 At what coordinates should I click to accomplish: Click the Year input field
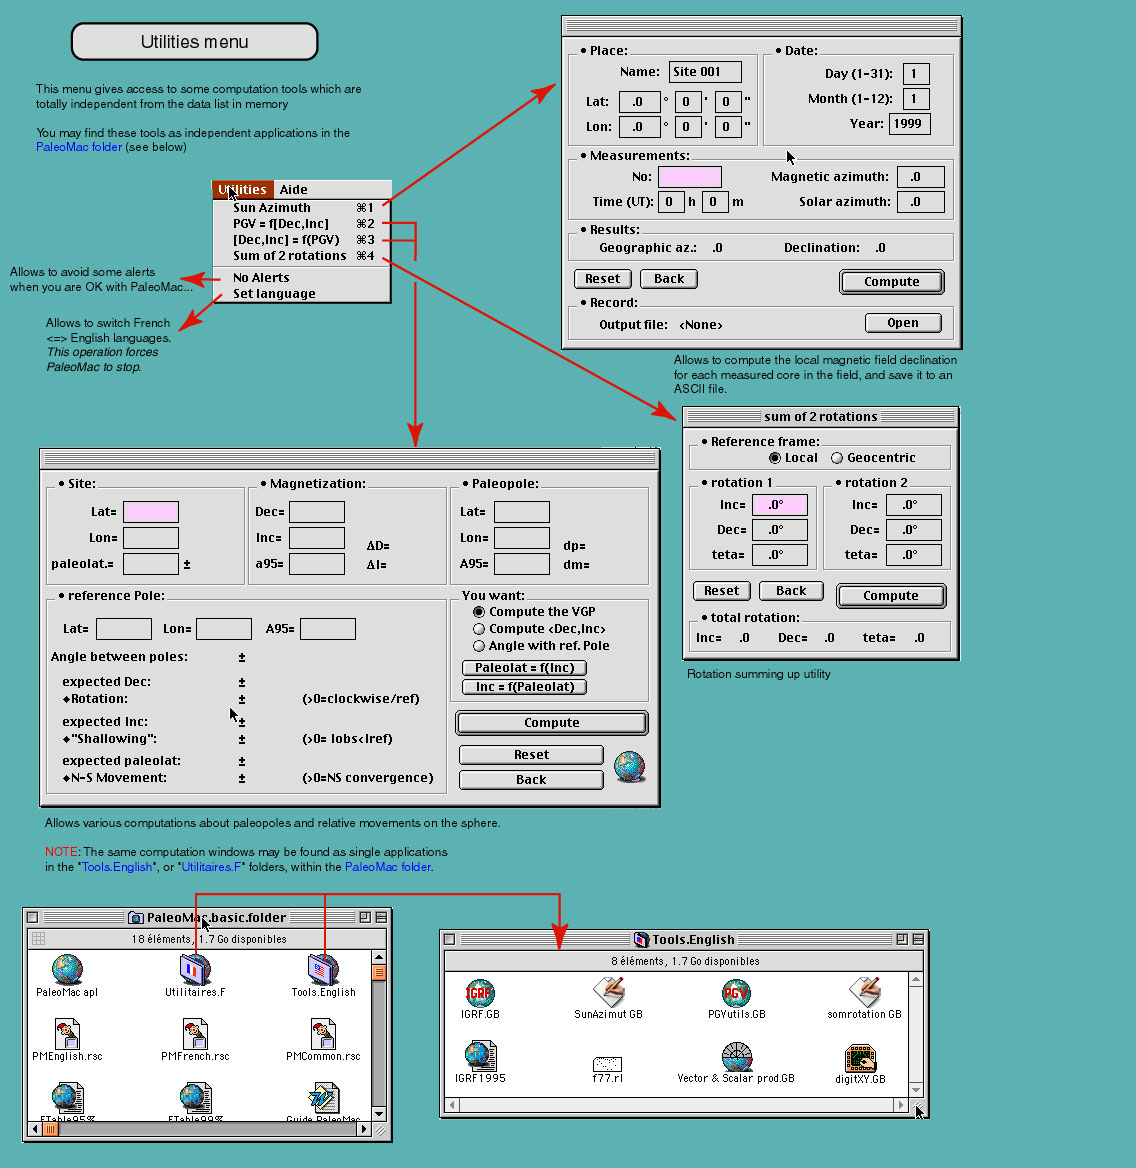coord(910,124)
